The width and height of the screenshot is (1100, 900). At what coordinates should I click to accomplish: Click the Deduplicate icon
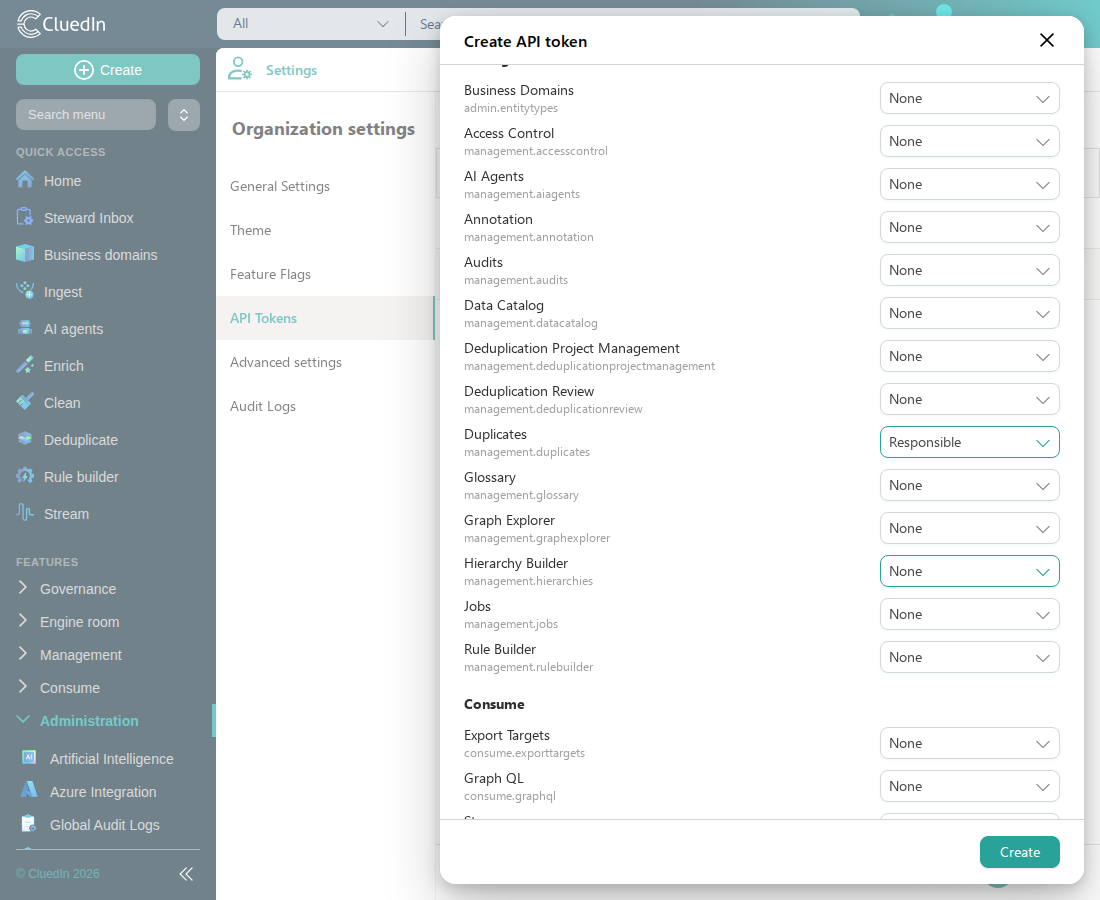pos(25,439)
